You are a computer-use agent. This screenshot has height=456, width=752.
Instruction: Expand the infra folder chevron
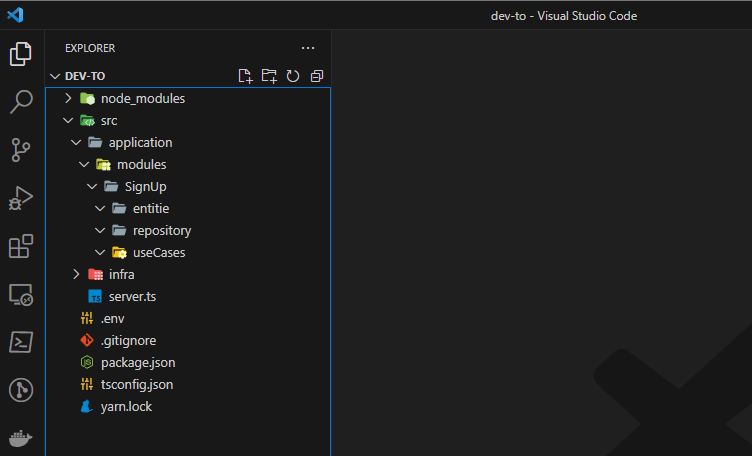tap(76, 274)
